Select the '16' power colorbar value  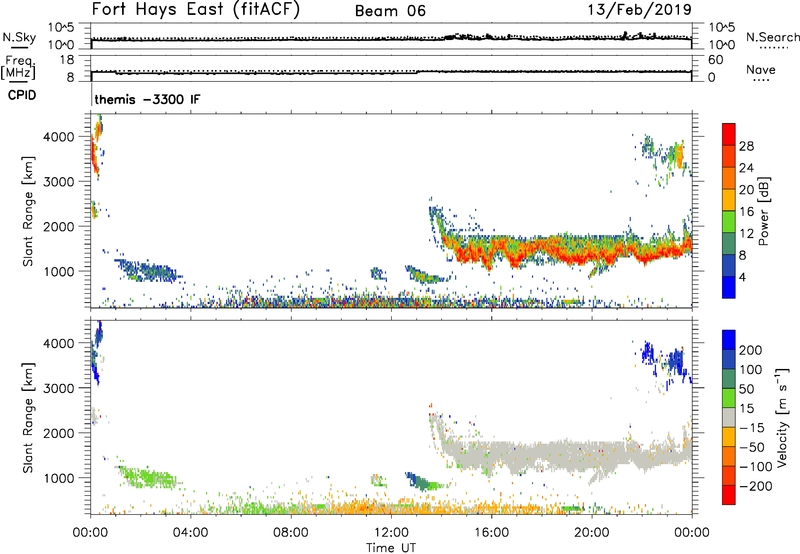point(746,212)
